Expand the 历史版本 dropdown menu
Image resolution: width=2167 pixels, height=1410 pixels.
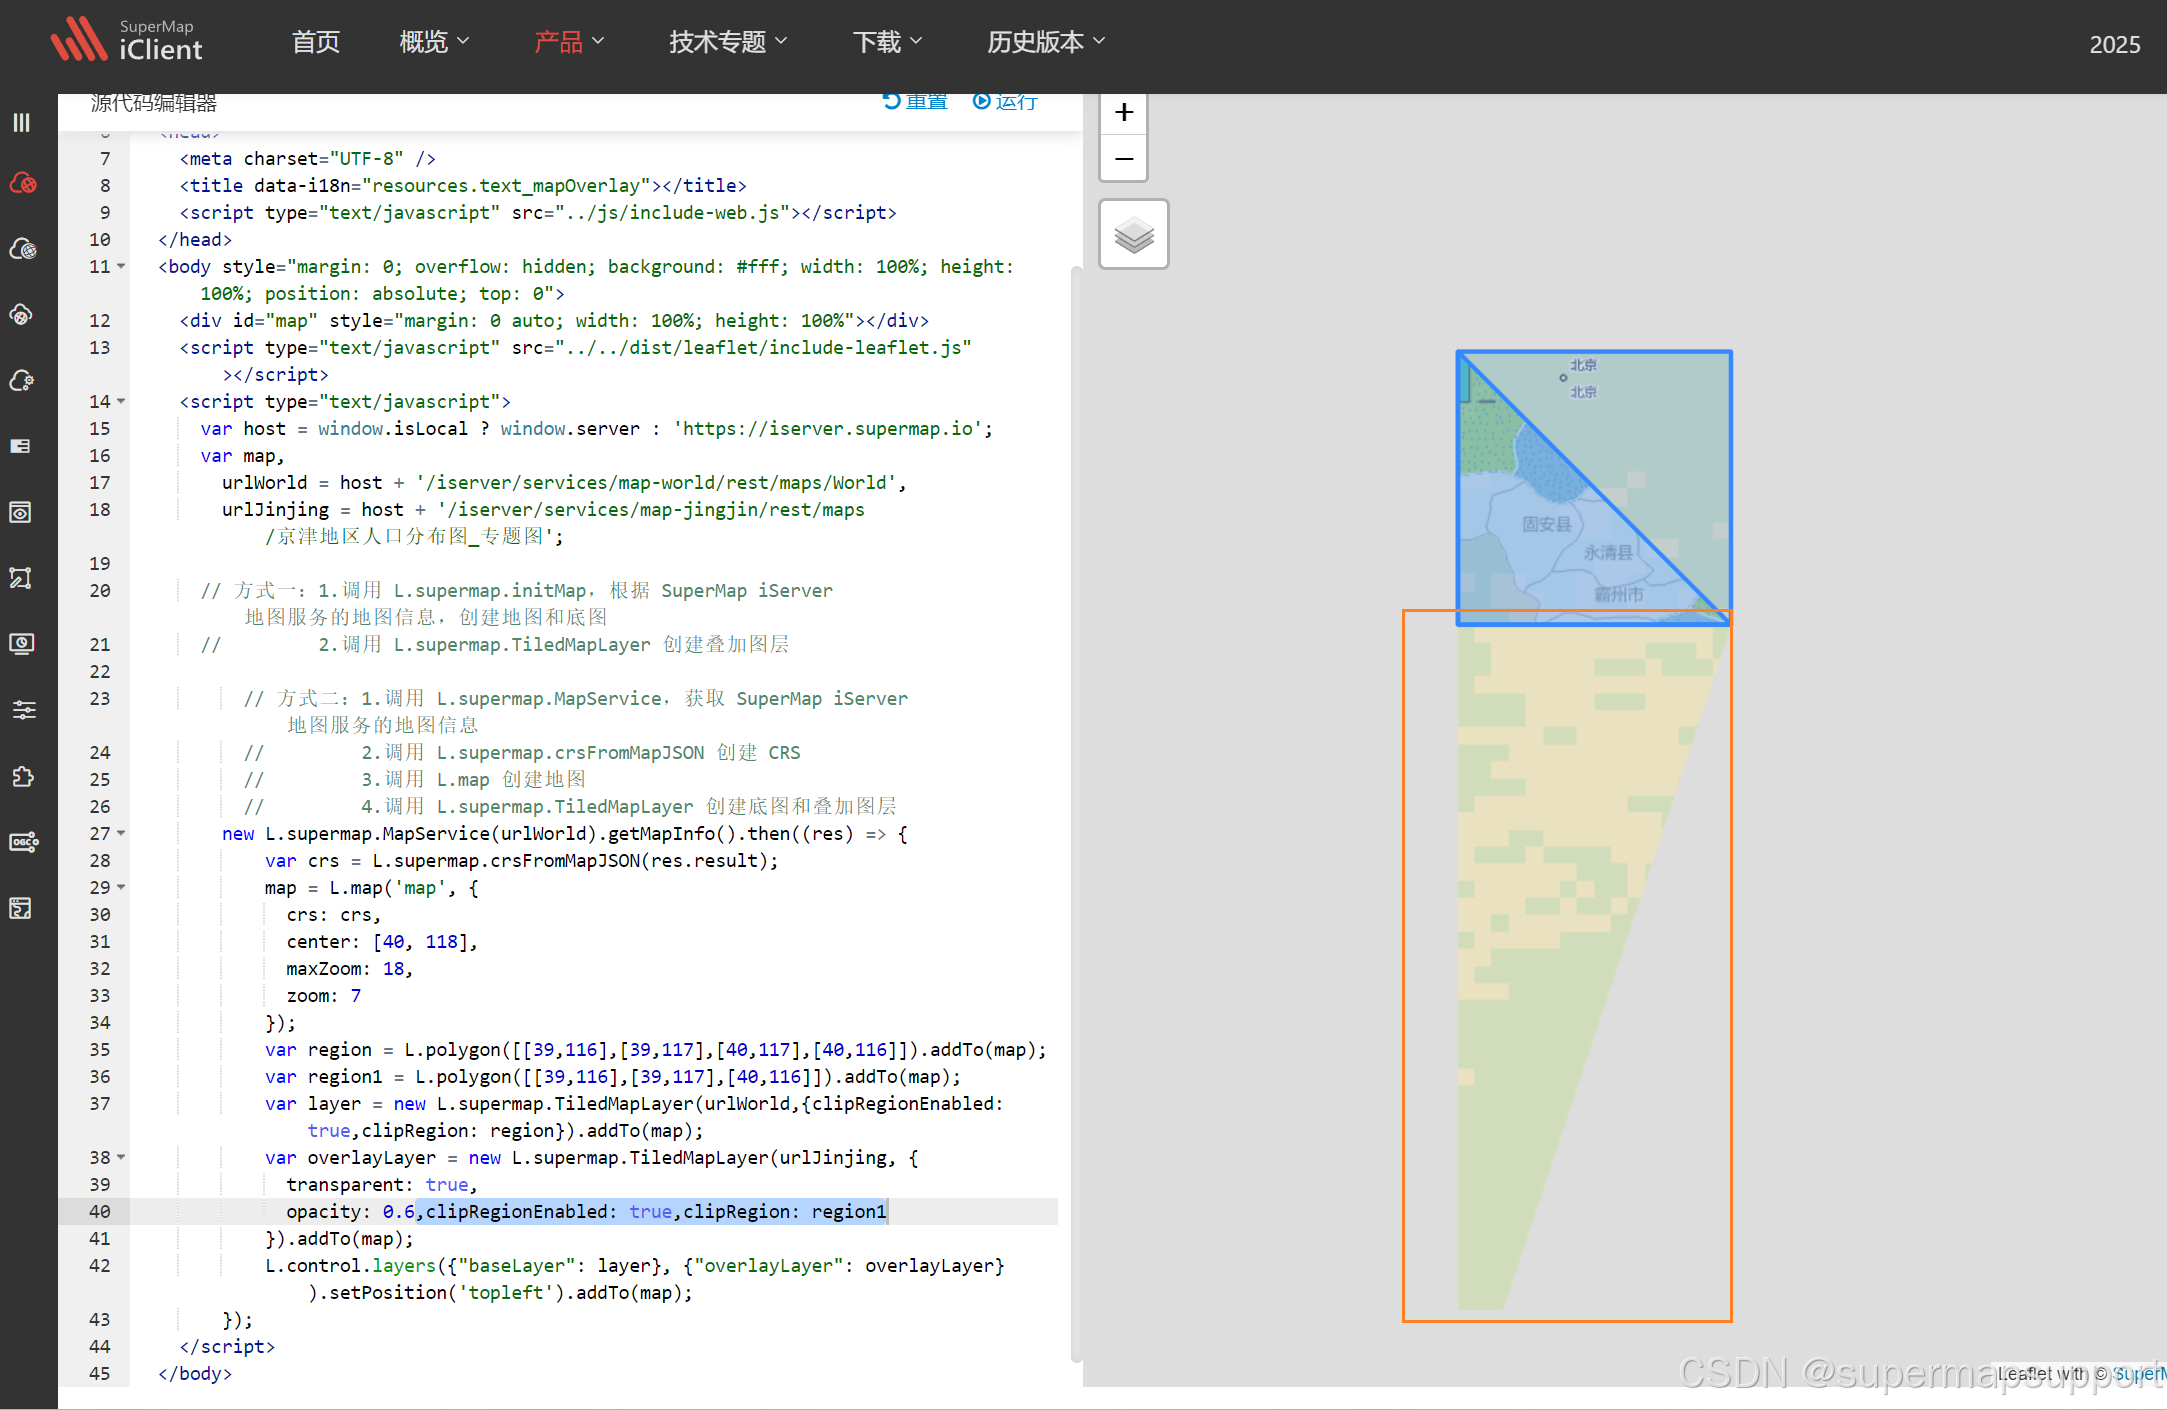pos(1045,42)
